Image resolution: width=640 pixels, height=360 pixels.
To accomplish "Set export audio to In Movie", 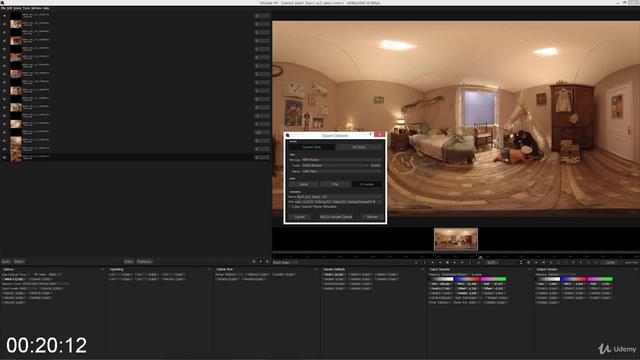I will 367,184.
